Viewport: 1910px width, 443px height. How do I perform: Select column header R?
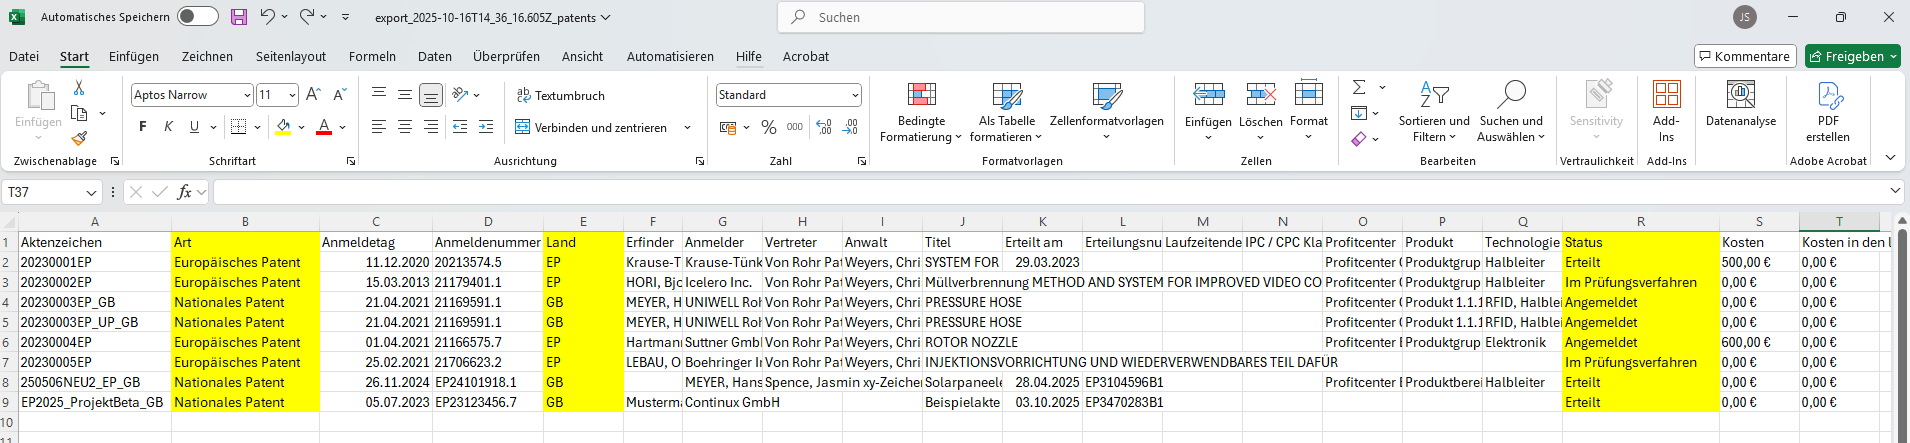coord(1641,222)
